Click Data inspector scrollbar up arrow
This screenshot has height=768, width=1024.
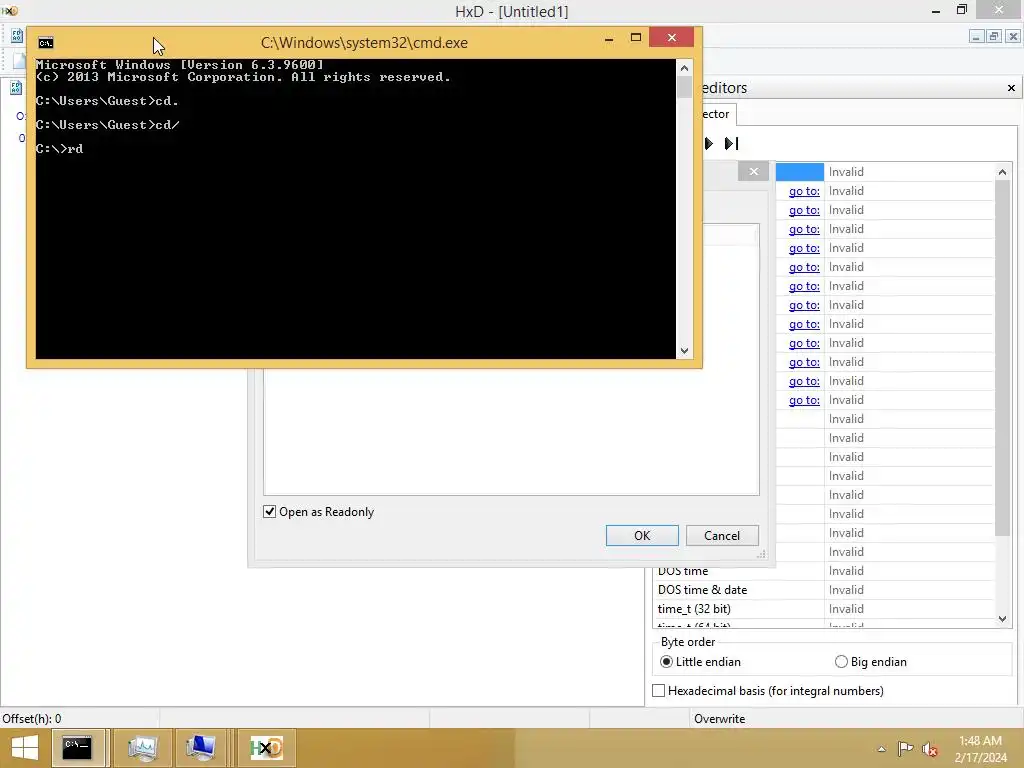(x=1002, y=172)
